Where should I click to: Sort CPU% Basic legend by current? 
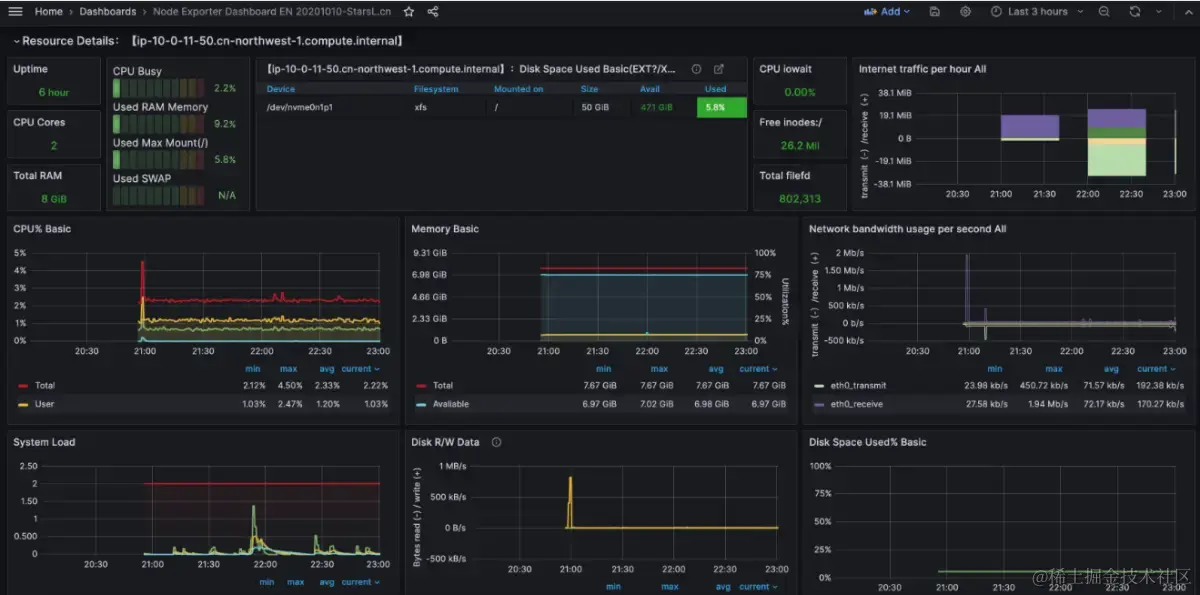[360, 369]
